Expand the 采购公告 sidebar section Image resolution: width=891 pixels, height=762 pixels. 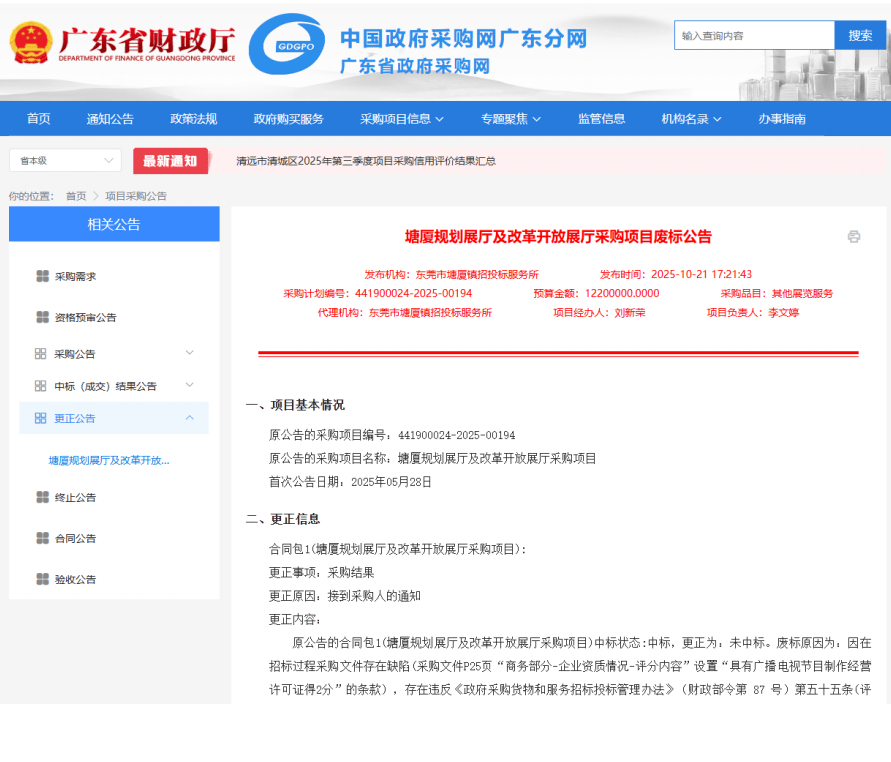[189, 353]
